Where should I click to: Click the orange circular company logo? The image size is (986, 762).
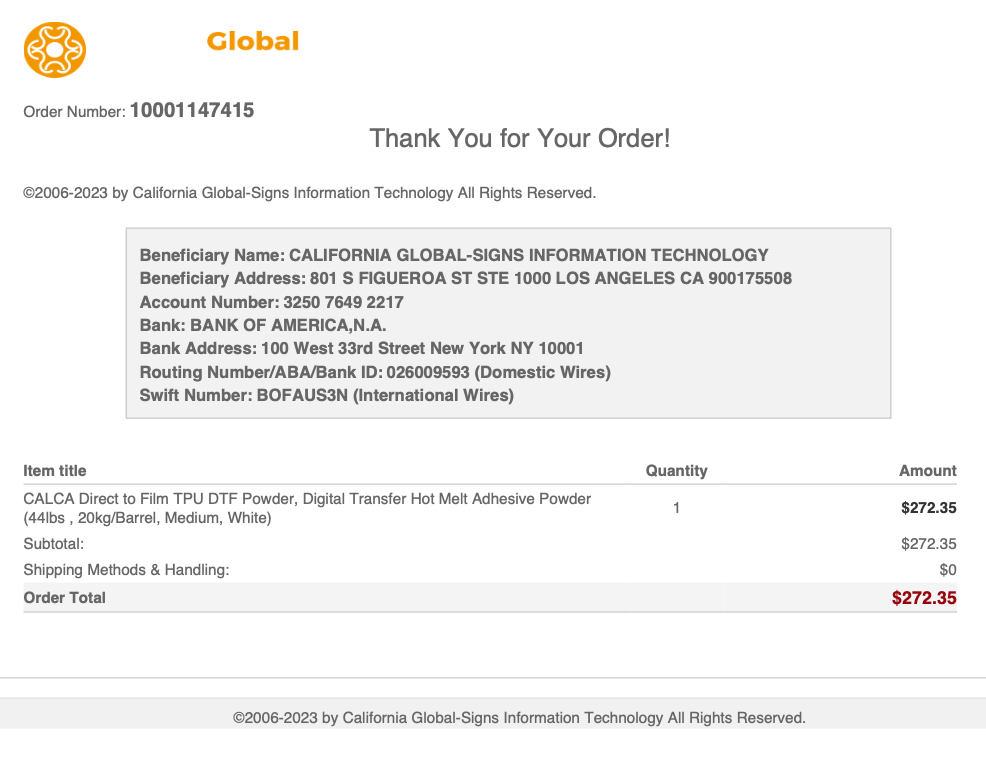[55, 50]
